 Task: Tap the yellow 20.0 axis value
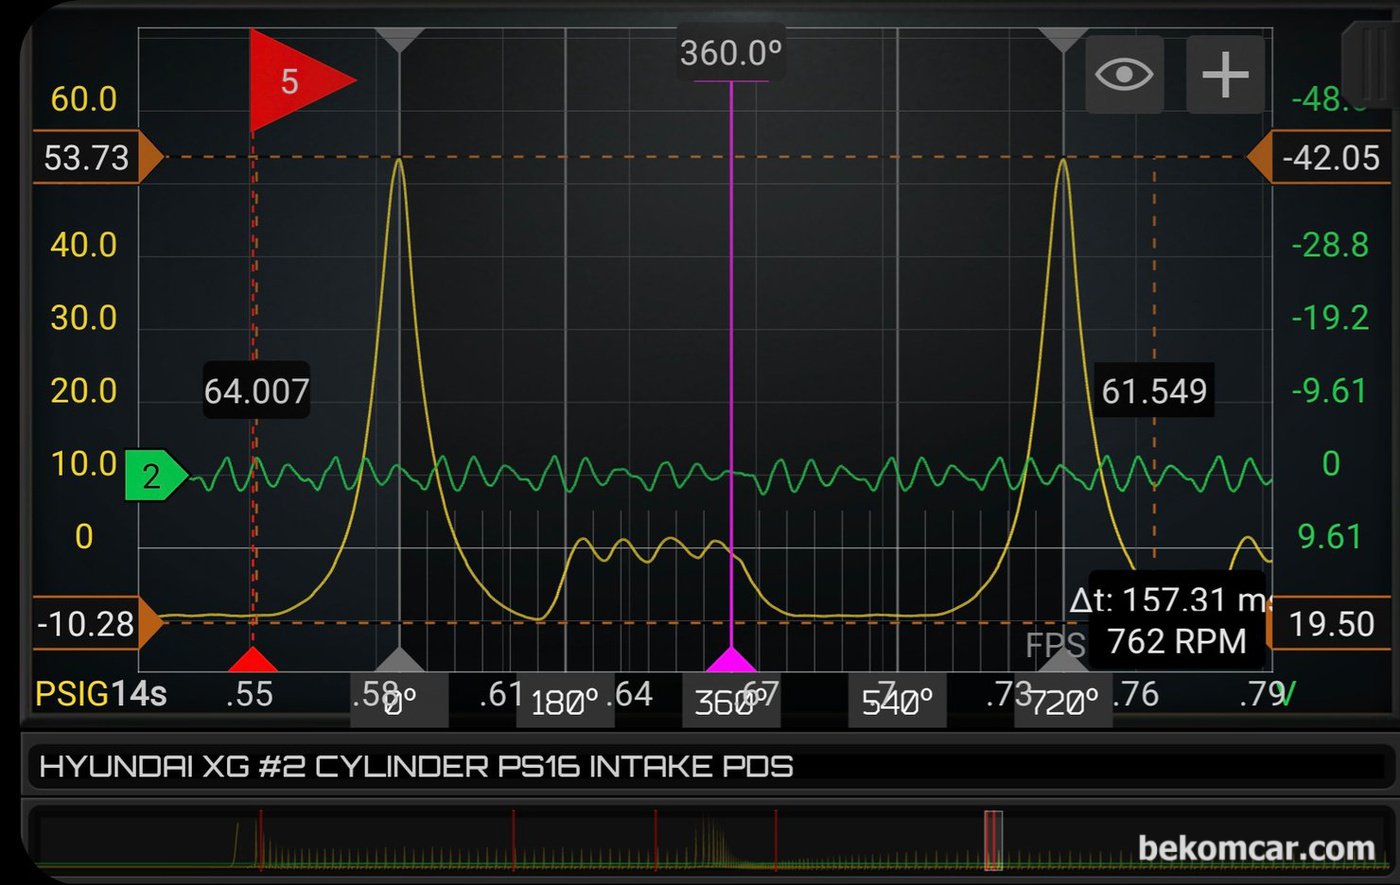click(84, 391)
